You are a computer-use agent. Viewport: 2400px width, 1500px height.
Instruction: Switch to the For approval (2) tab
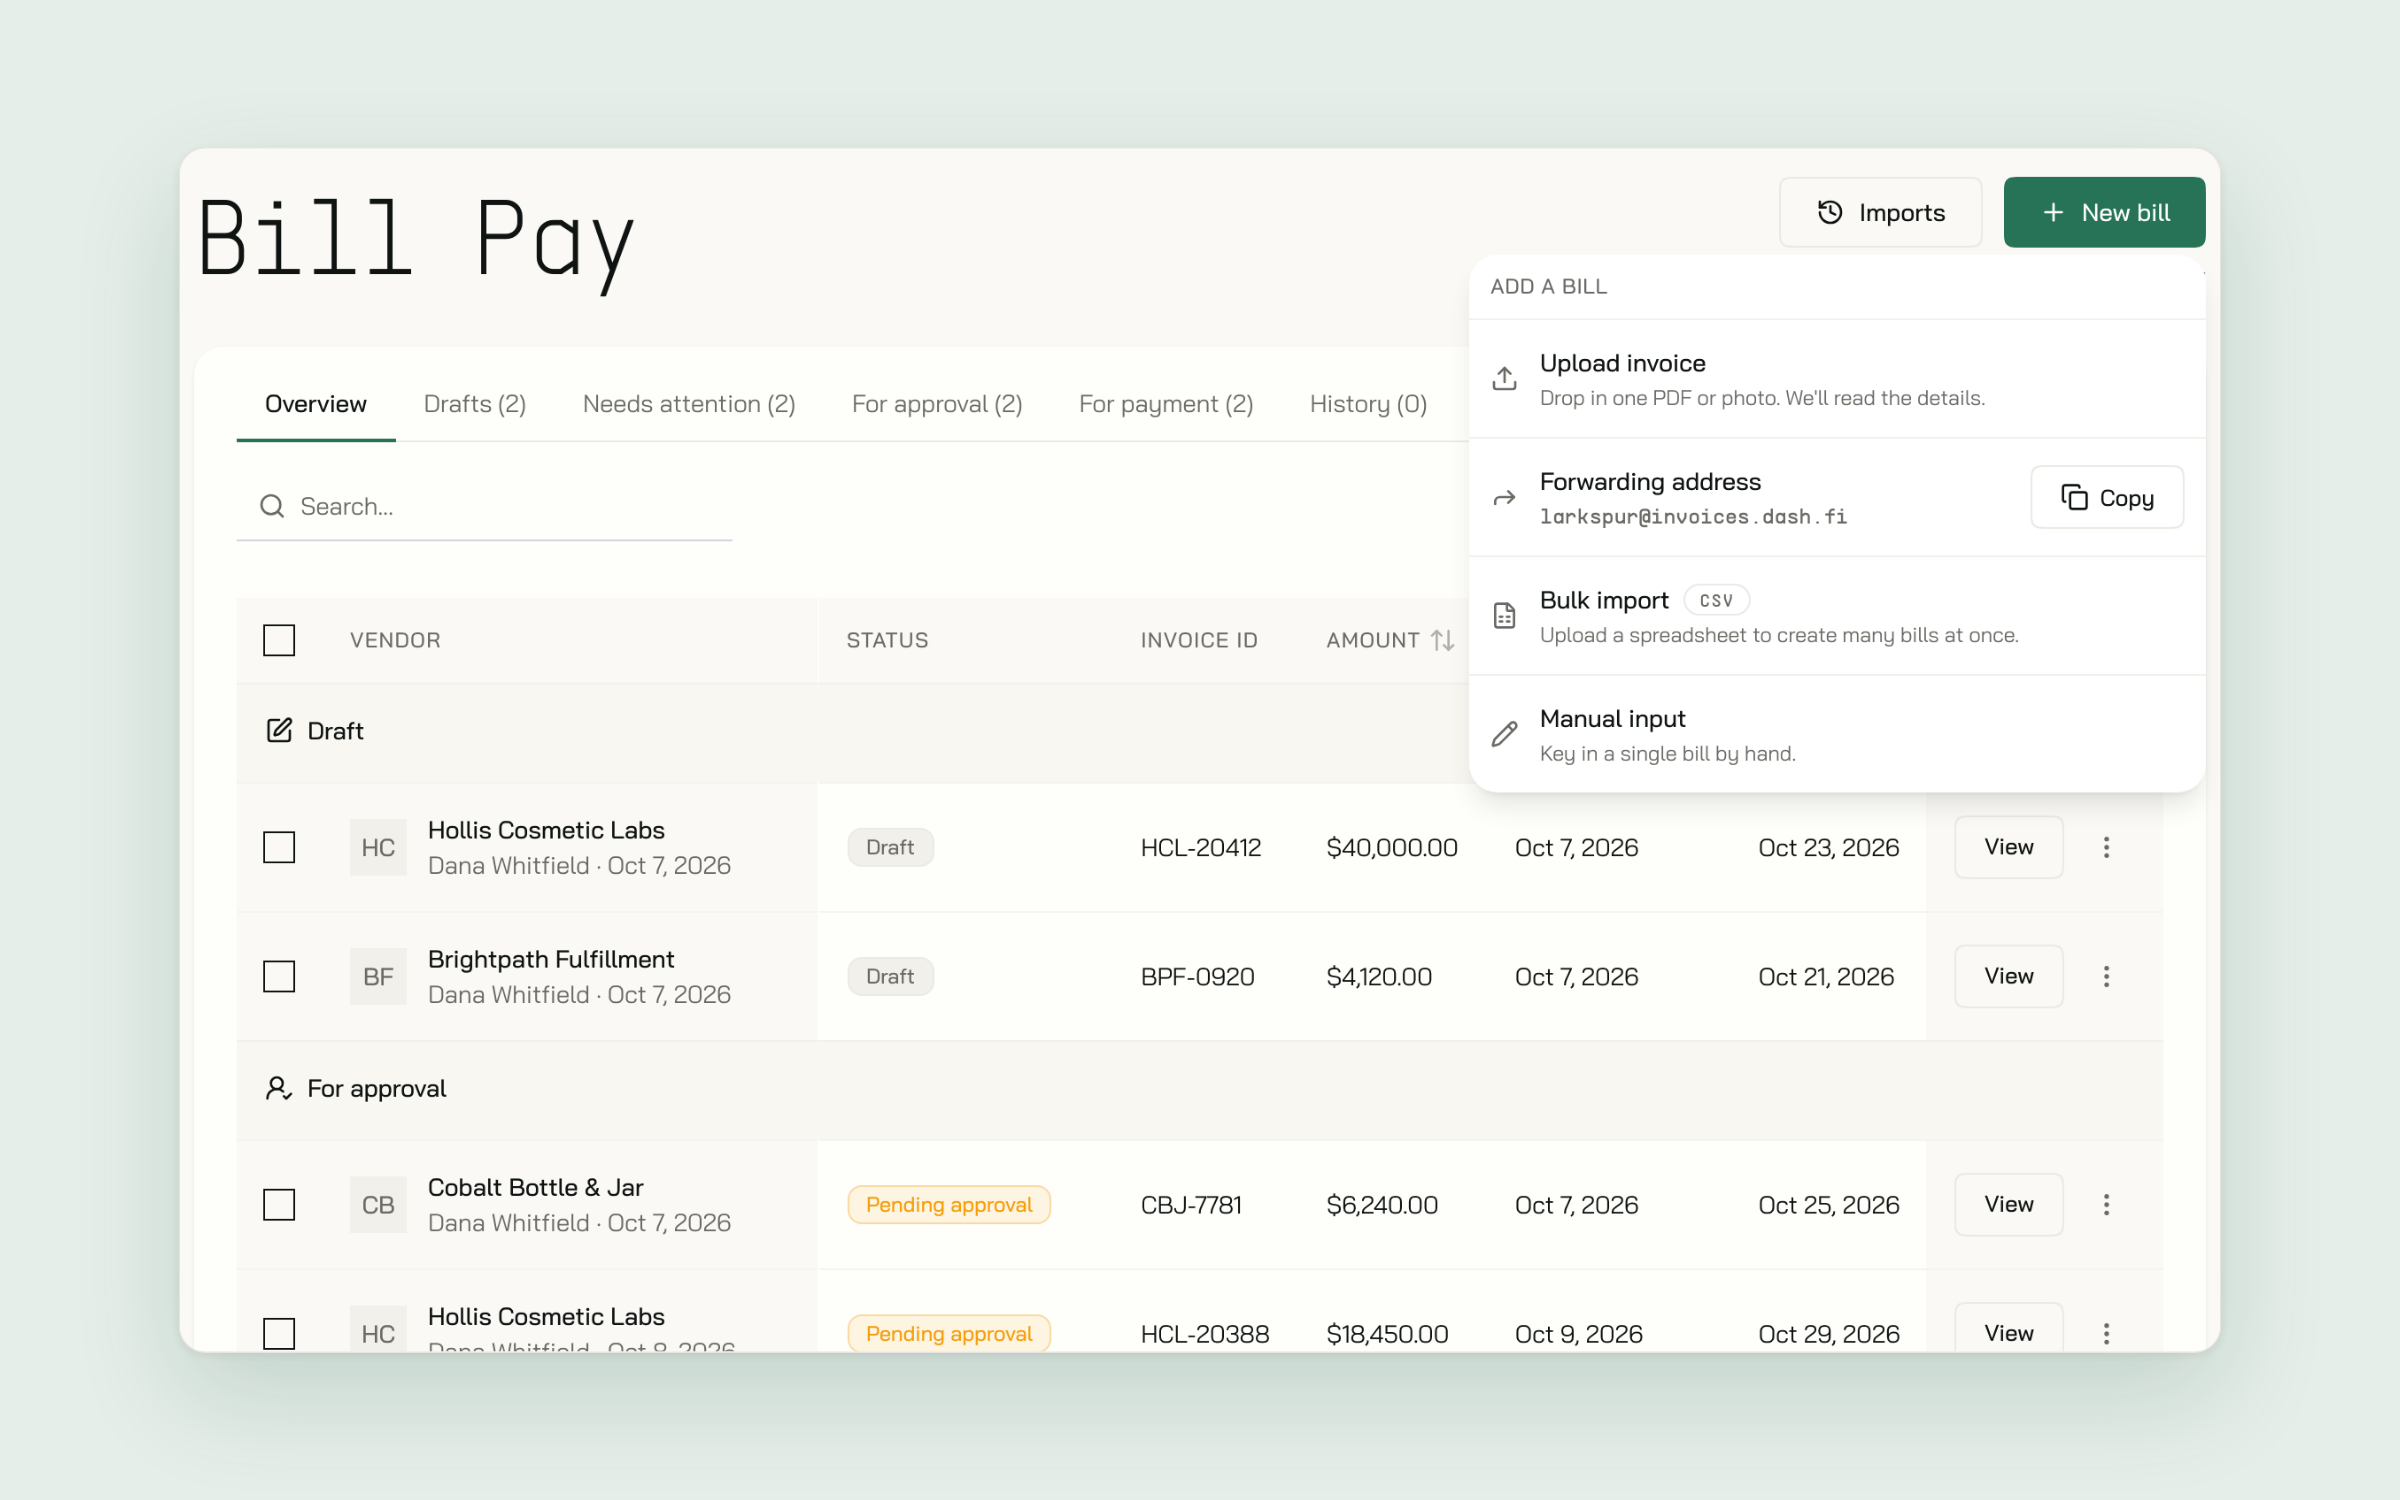point(937,404)
